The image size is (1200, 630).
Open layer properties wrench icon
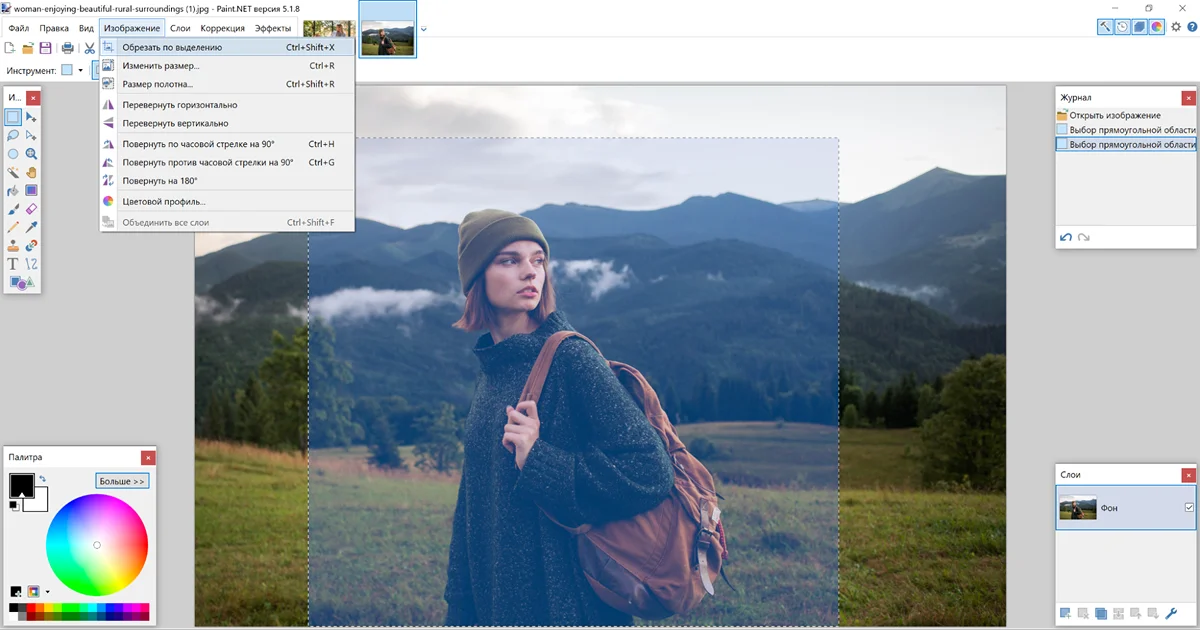coord(1172,612)
